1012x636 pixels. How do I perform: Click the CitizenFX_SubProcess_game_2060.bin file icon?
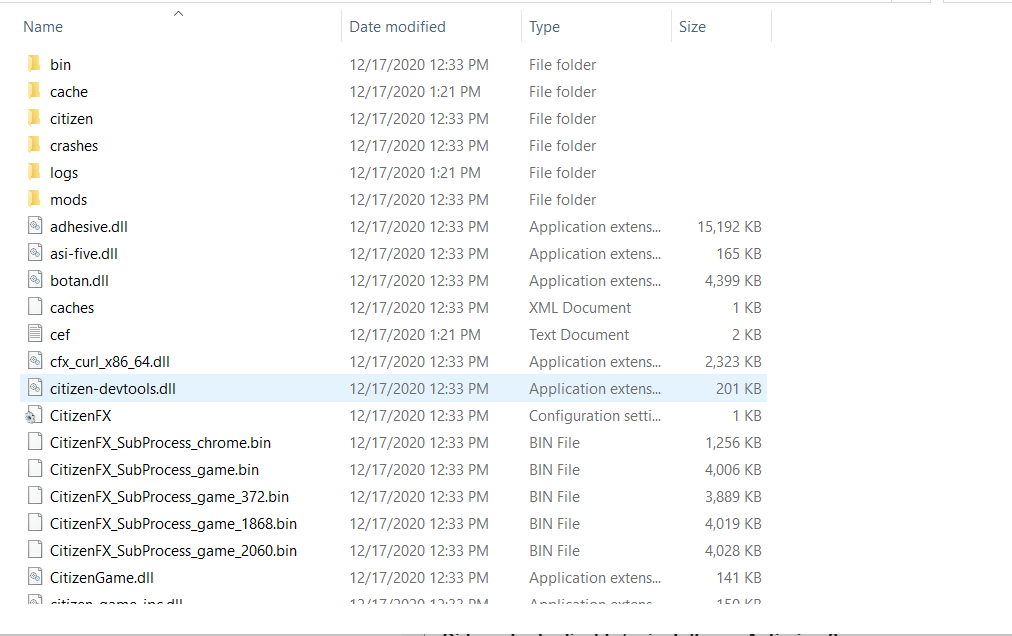35,550
